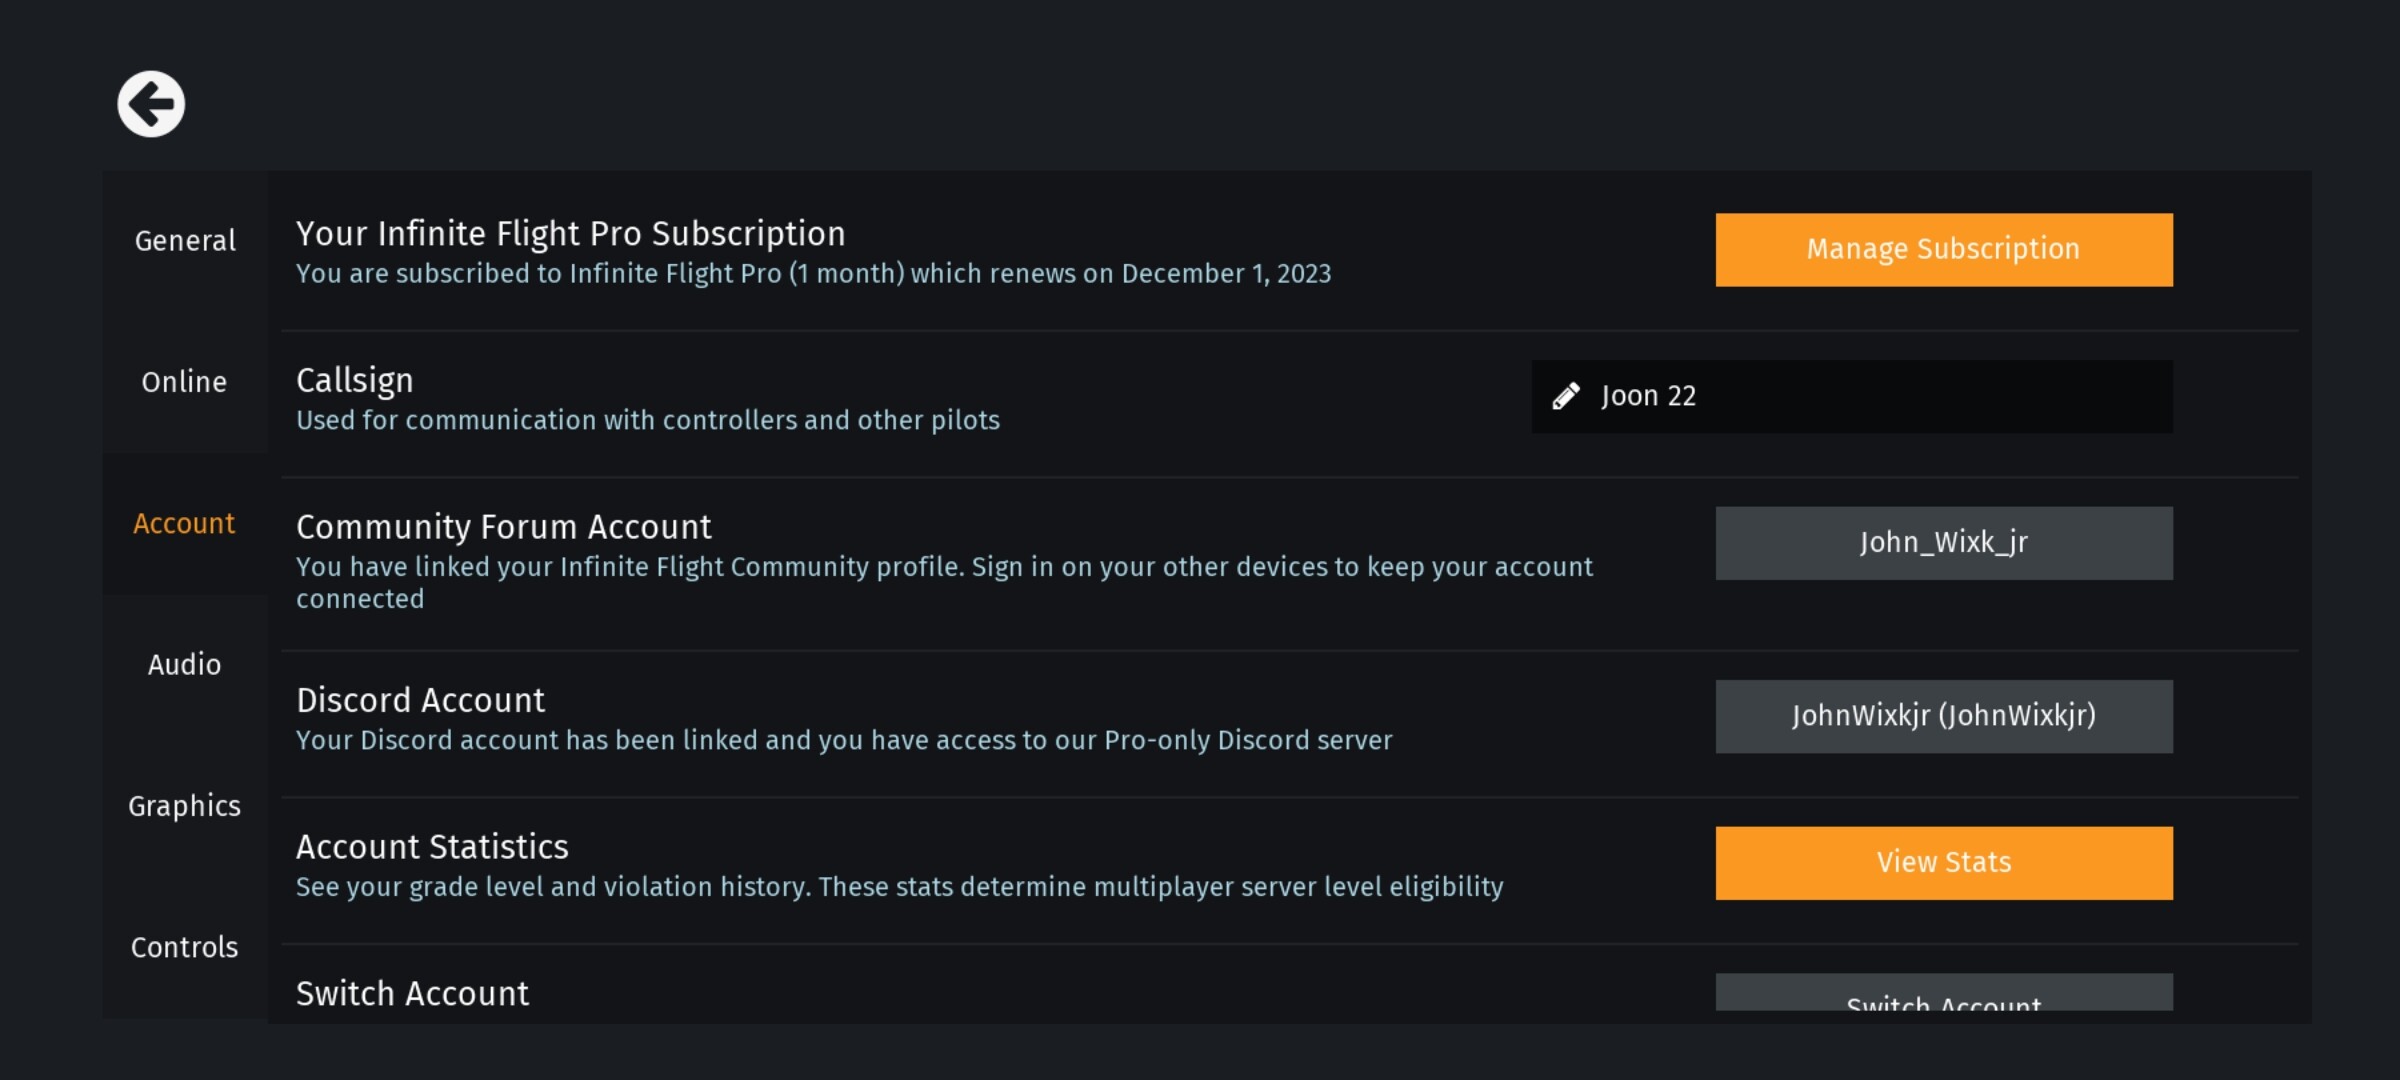The image size is (2400, 1080).
Task: Click the John_Wixk_jr forum account button
Action: tap(1943, 543)
